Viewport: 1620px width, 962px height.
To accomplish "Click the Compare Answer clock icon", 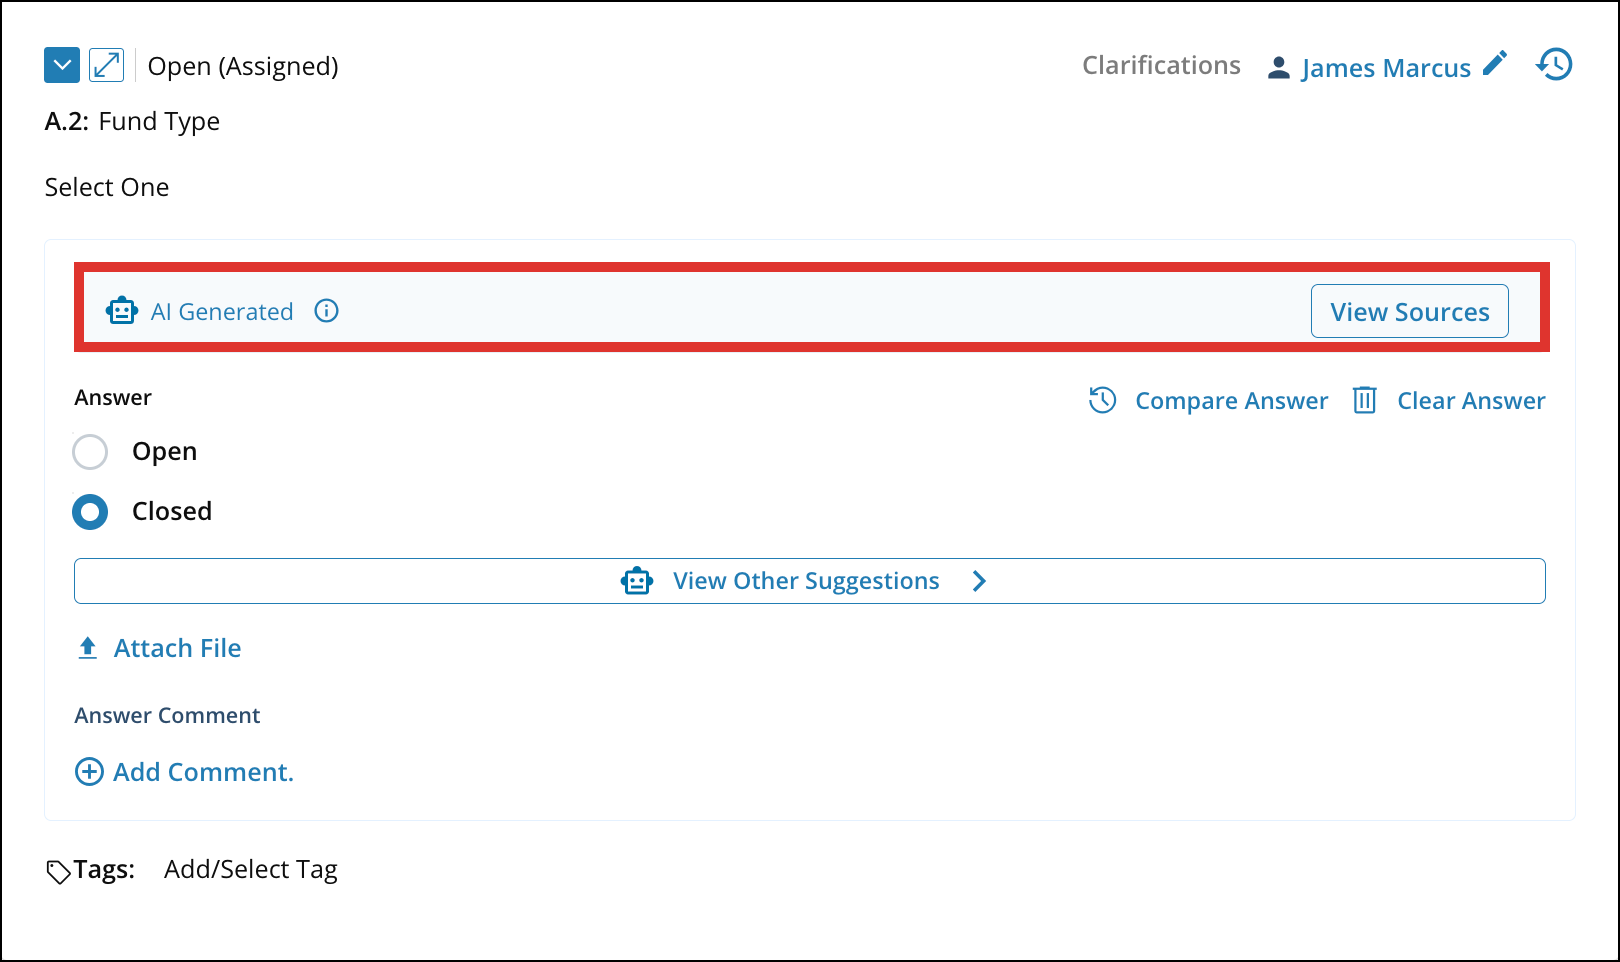I will (x=1102, y=400).
